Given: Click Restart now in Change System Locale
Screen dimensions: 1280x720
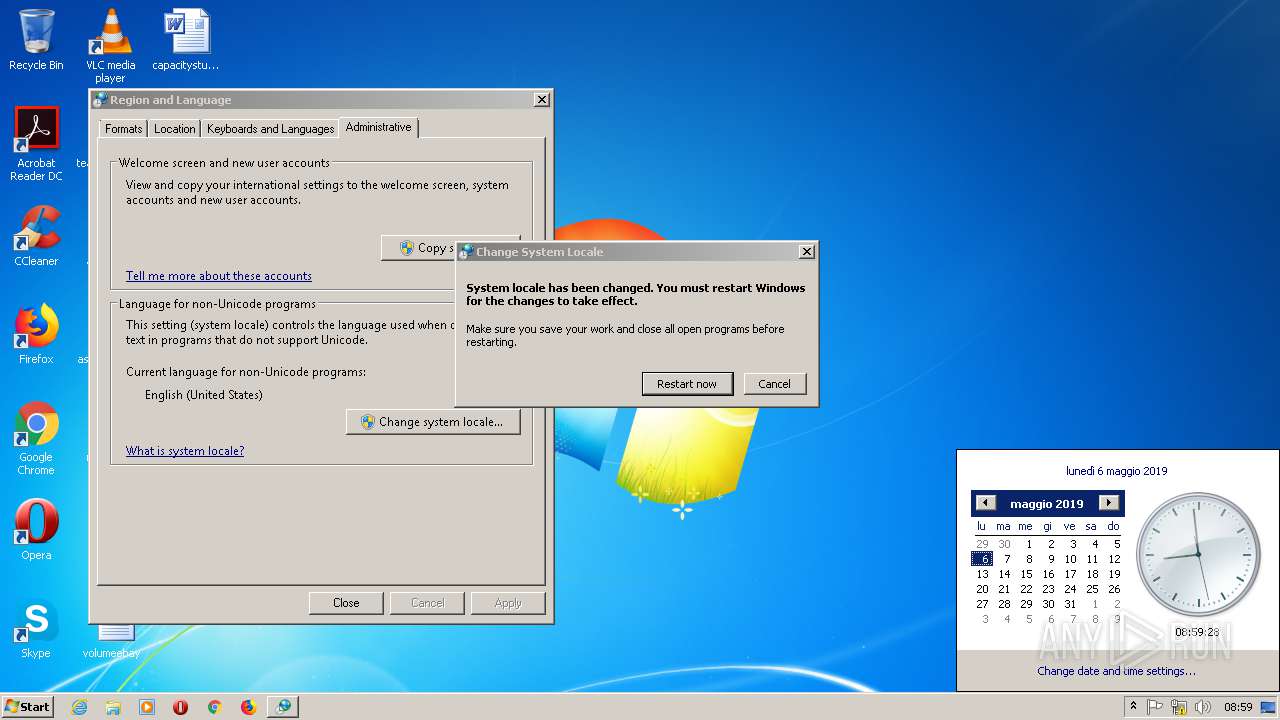Looking at the screenshot, I should (x=687, y=384).
